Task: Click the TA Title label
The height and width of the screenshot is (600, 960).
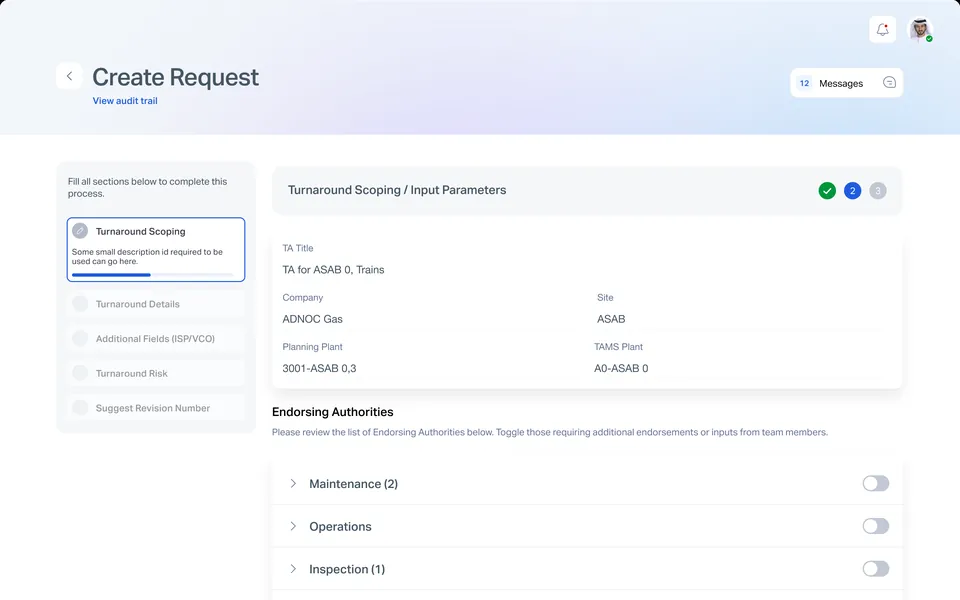Action: tap(298, 248)
